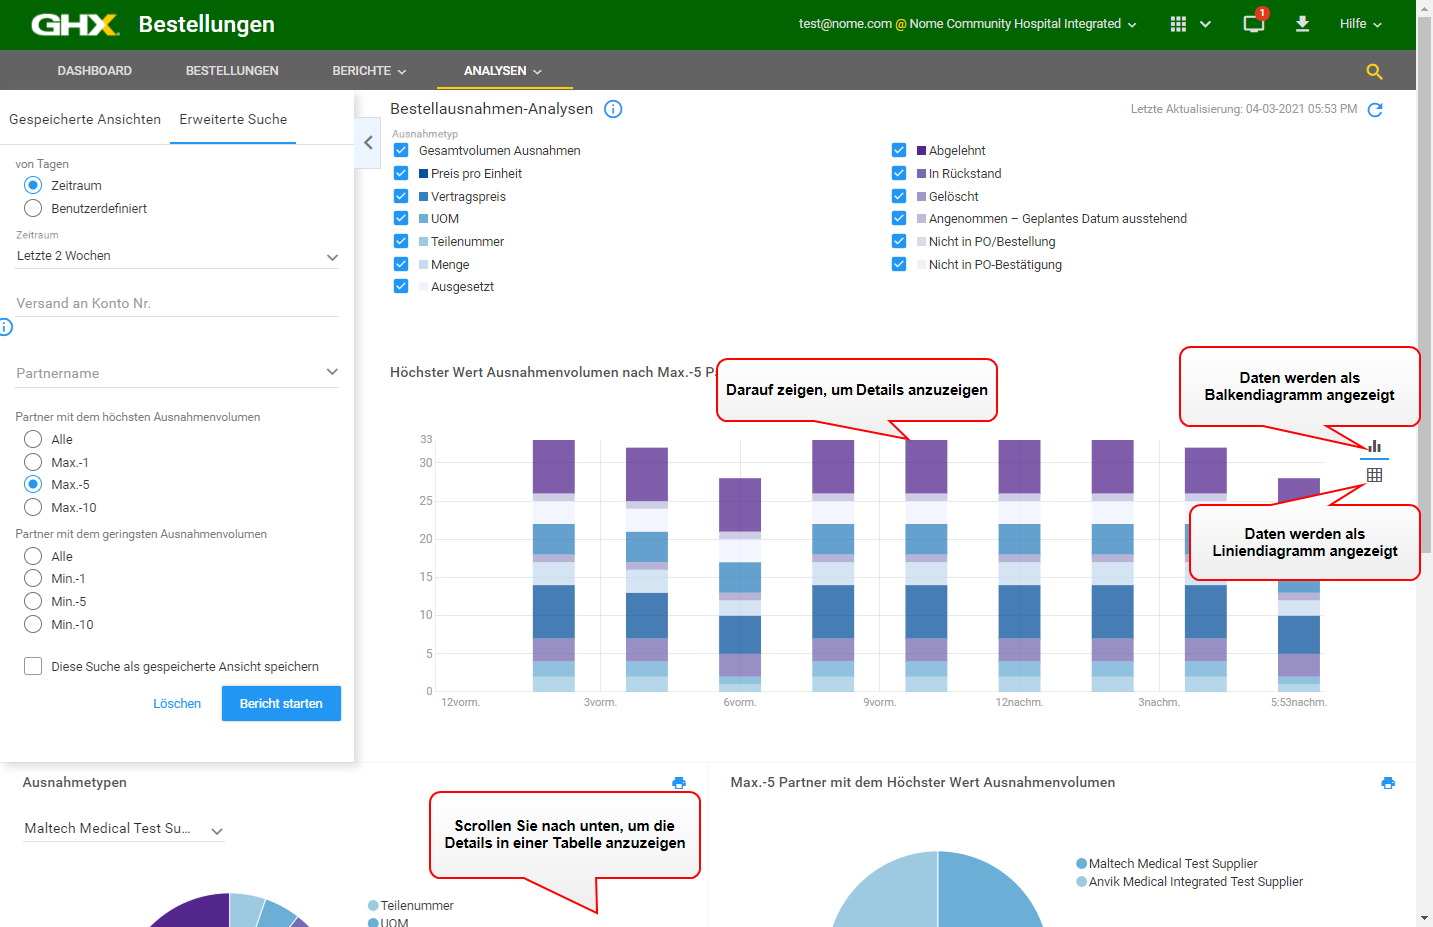Go to Bestellungen in navigation bar
The image size is (1433, 927).
[x=232, y=71]
